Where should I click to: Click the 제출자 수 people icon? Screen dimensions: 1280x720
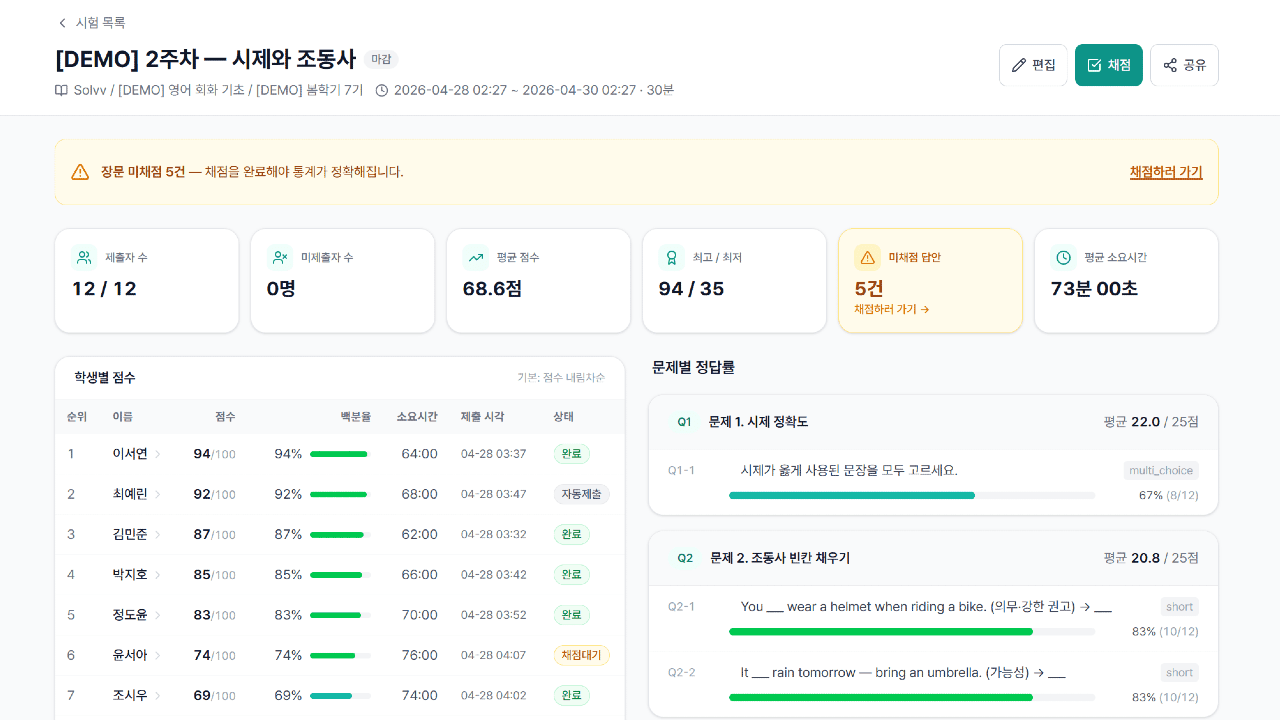[x=84, y=257]
